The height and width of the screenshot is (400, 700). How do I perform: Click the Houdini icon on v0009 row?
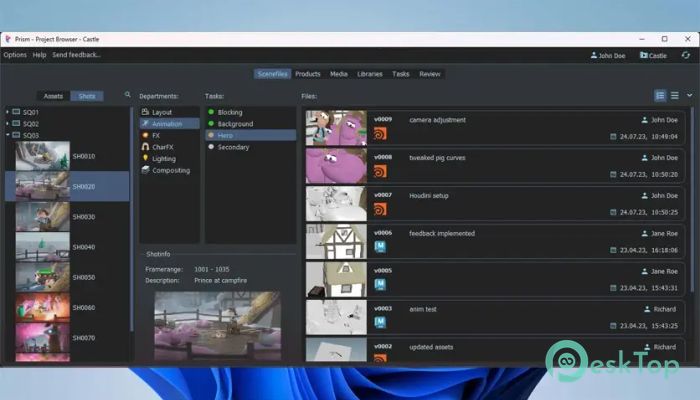(x=380, y=133)
